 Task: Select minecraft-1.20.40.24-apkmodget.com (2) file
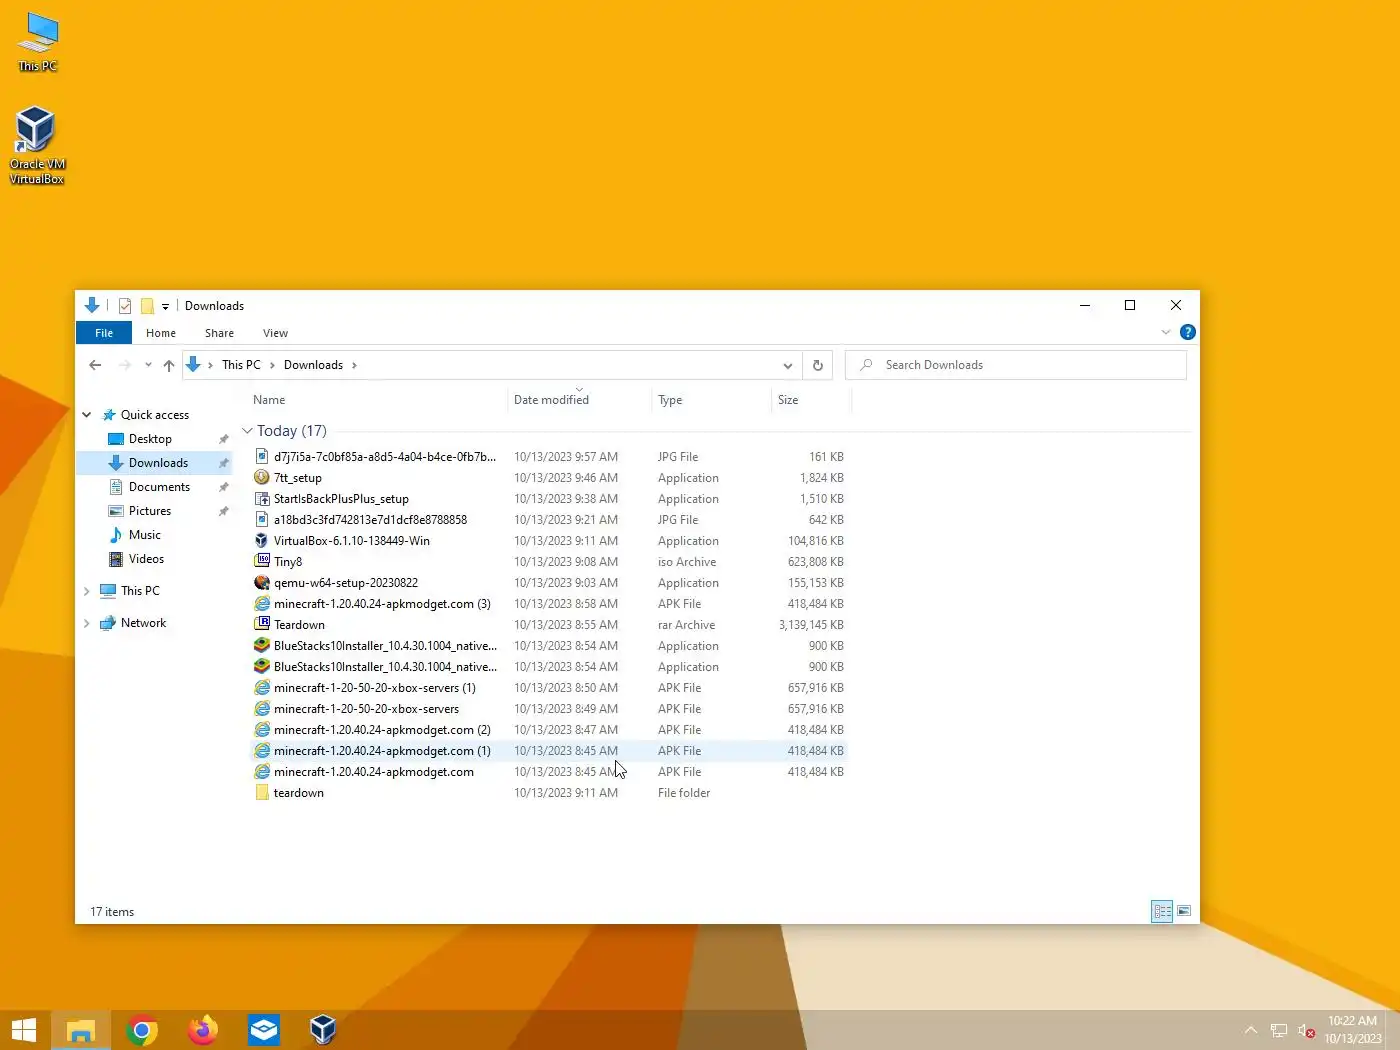382,730
